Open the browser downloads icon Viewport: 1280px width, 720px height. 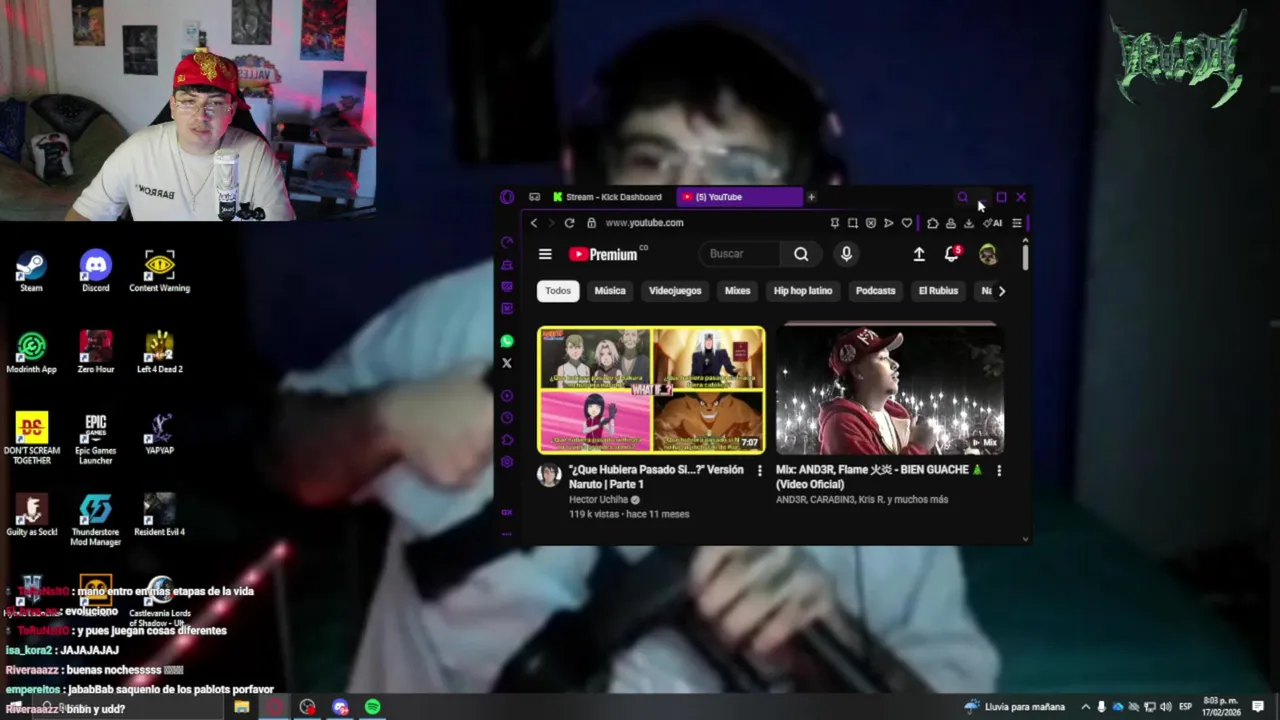[x=968, y=223]
